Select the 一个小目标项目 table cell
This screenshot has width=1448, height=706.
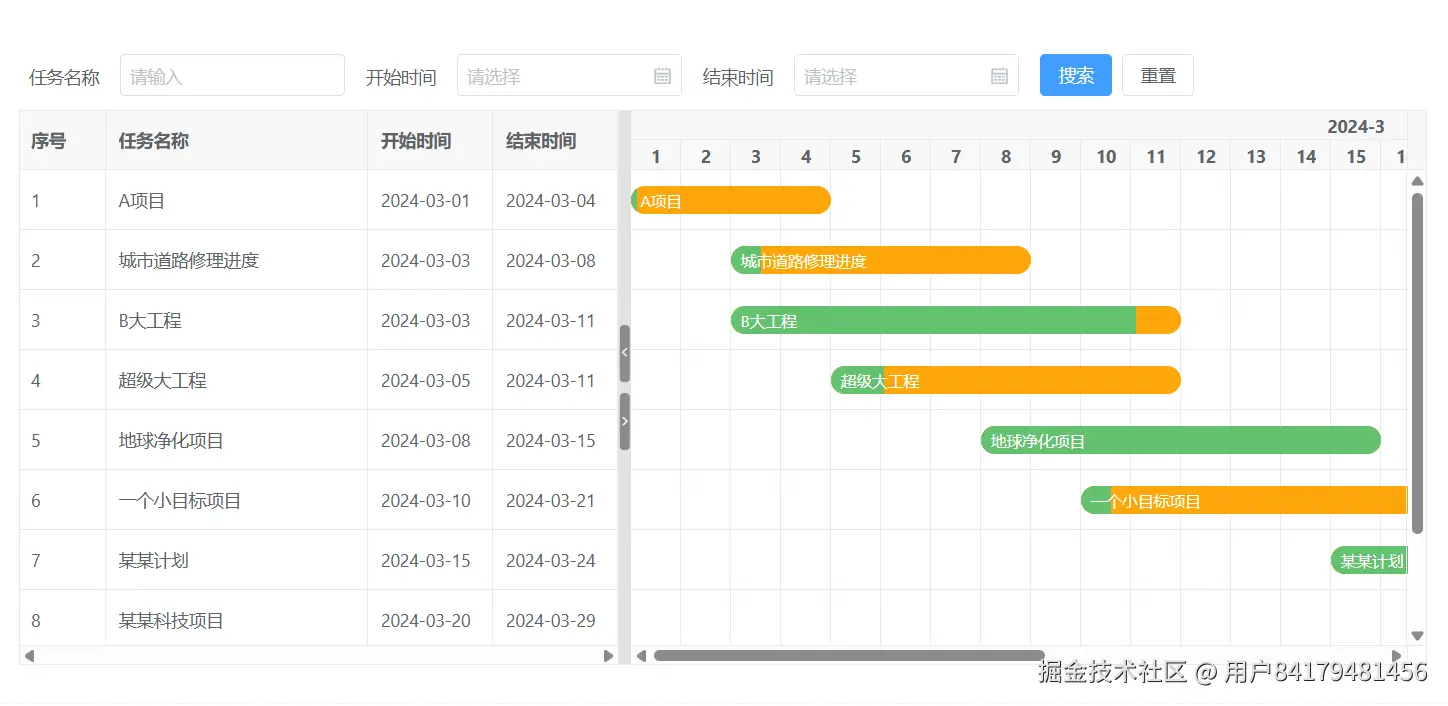[237, 500]
